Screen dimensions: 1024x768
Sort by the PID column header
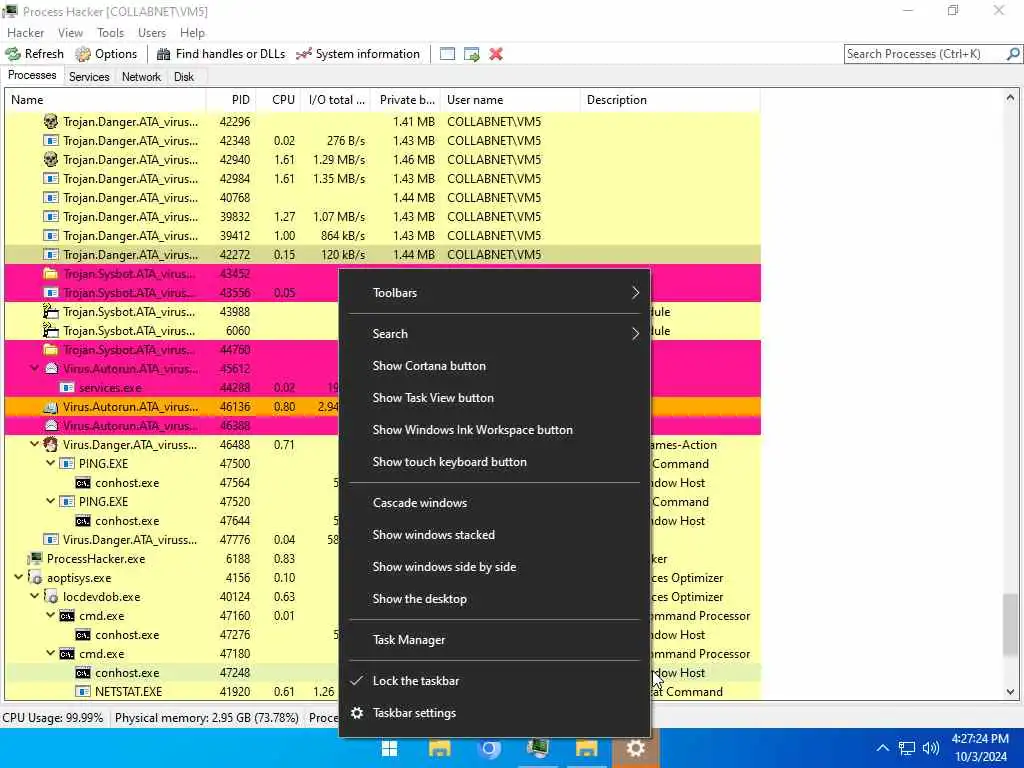(231, 100)
